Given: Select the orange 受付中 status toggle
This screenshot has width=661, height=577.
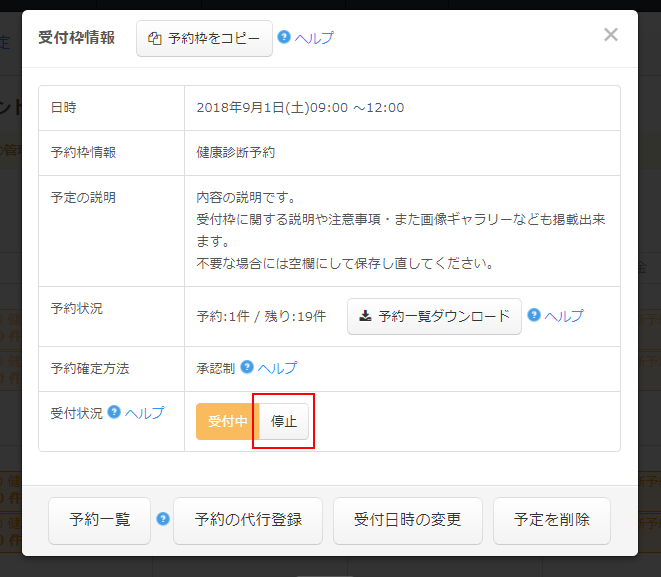Looking at the screenshot, I should coord(227,422).
